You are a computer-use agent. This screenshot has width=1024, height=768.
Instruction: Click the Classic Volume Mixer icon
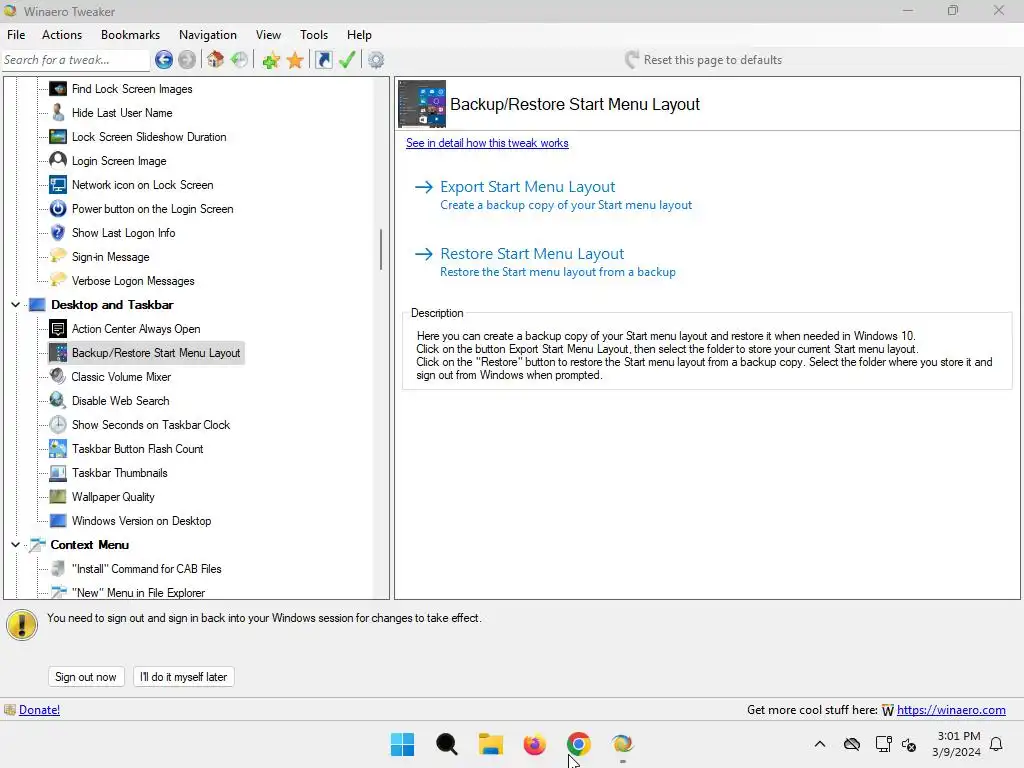58,377
